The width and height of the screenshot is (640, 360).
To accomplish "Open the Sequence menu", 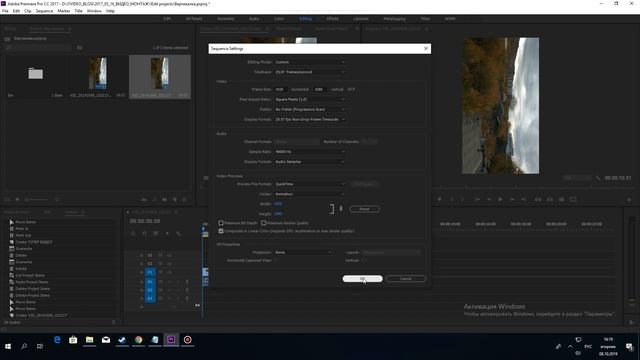I will (44, 11).
